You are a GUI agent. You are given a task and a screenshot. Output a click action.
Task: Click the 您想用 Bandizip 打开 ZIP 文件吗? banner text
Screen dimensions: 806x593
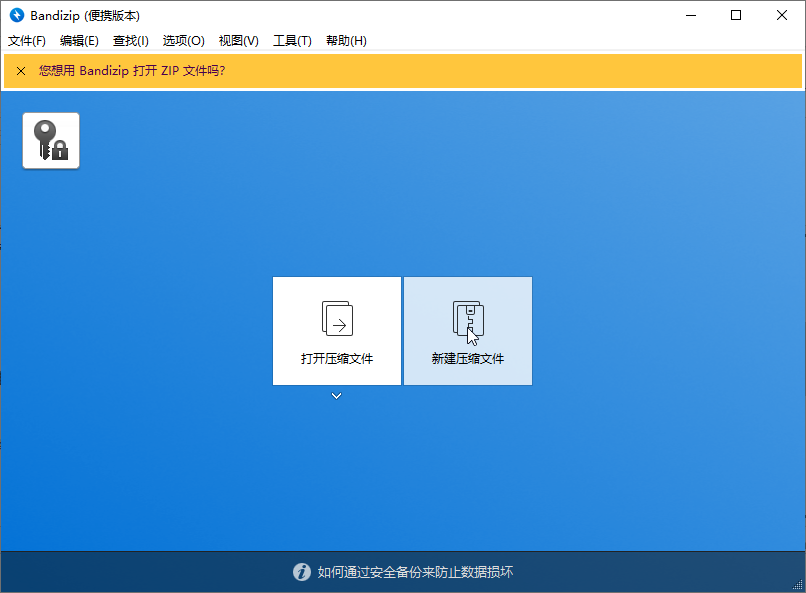tap(132, 70)
